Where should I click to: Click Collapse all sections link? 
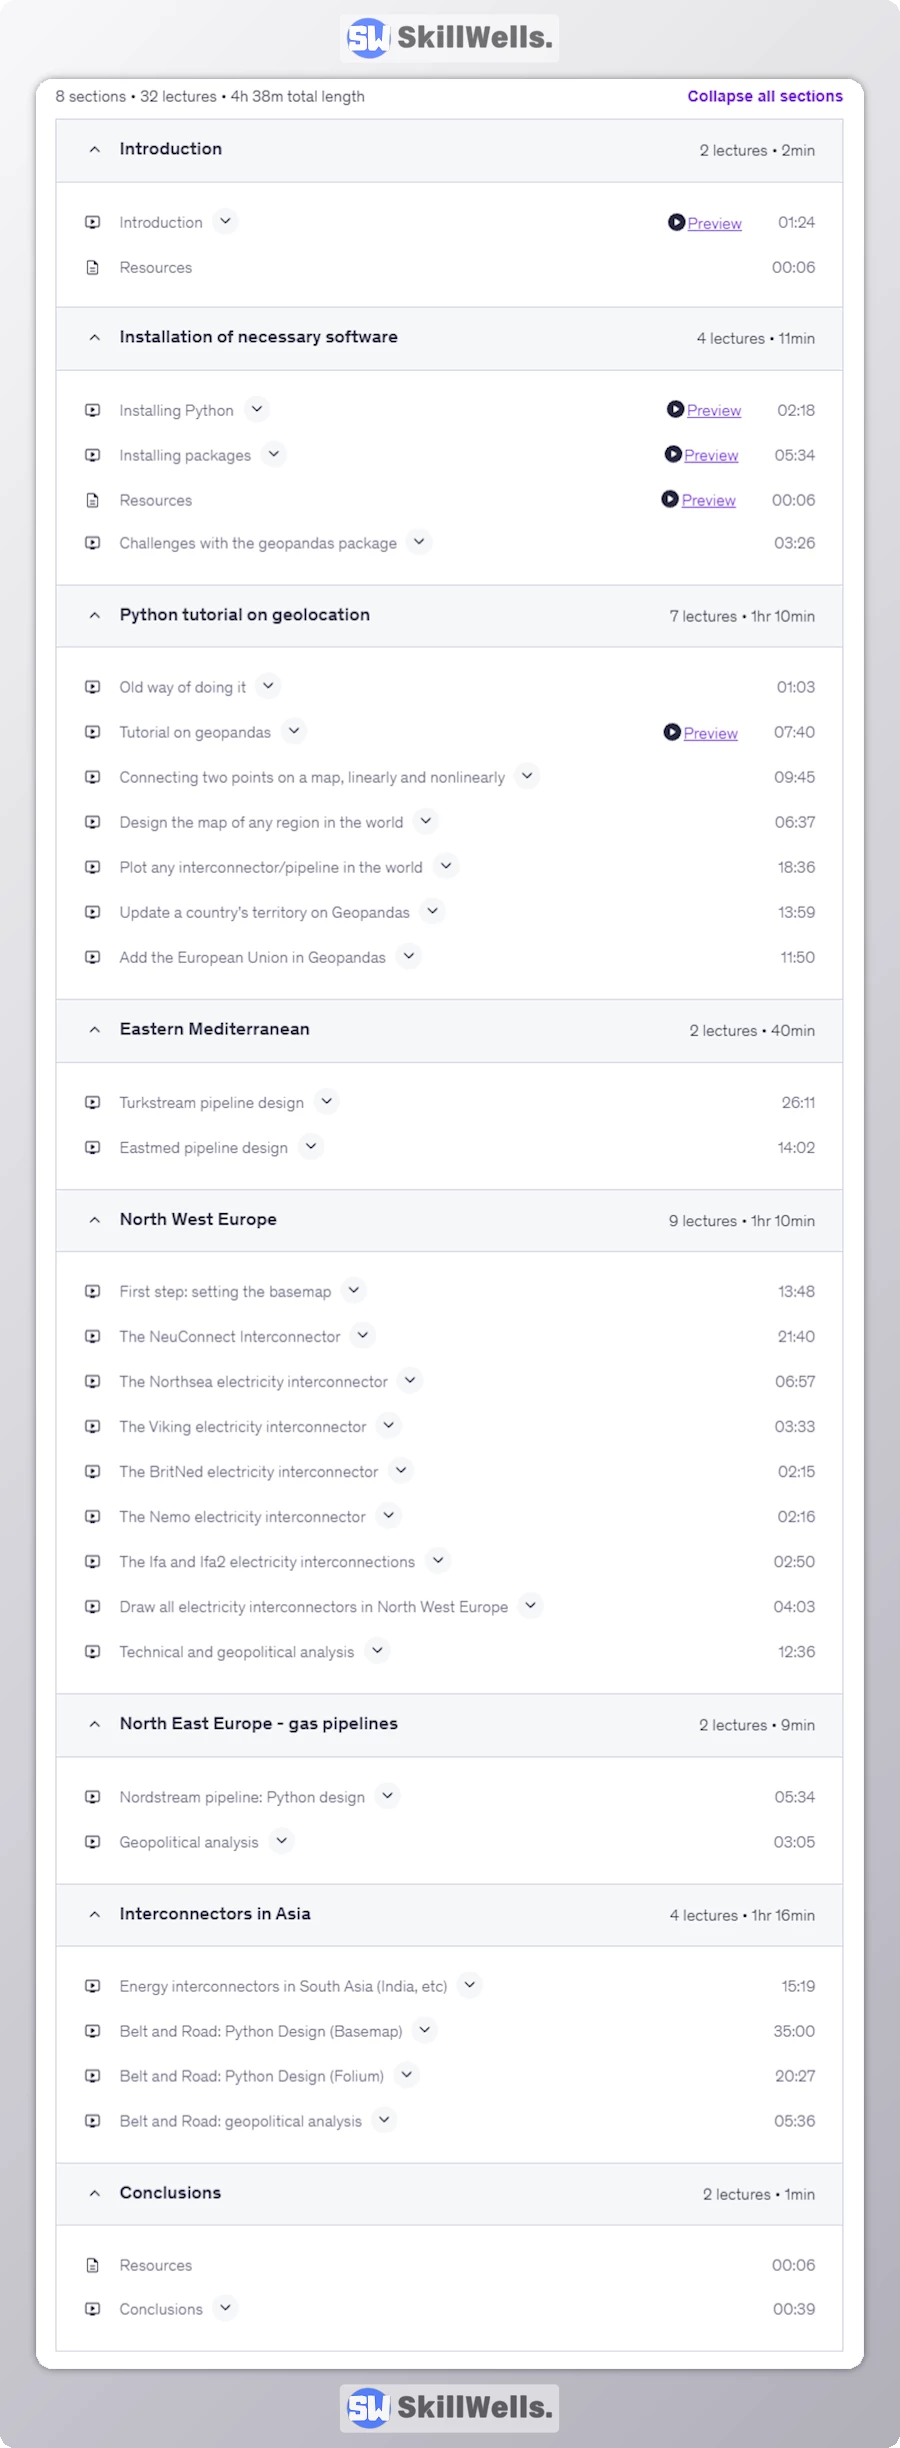coord(764,96)
